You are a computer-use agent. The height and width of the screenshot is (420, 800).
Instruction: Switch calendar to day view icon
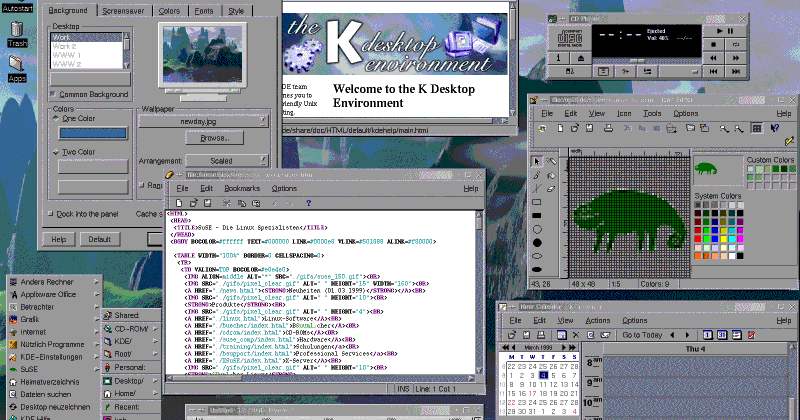click(708, 335)
